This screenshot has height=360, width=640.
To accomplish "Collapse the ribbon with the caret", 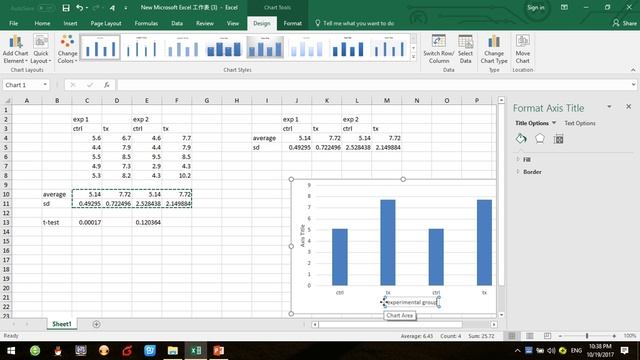I will pyautogui.click(x=633, y=70).
